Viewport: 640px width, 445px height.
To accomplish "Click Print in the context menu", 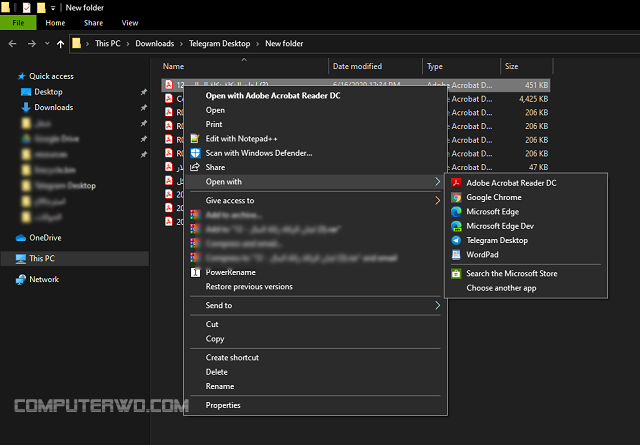I will [214, 124].
